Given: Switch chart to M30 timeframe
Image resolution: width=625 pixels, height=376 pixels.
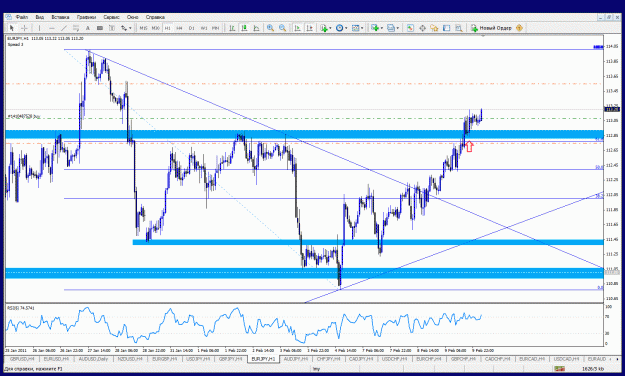Looking at the screenshot, I should click(x=155, y=28).
